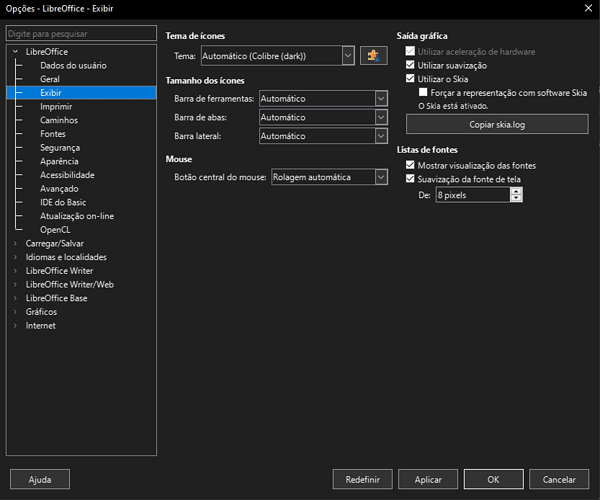Open the 'OpenCL' options page
The width and height of the screenshot is (600, 500).
tap(55, 230)
